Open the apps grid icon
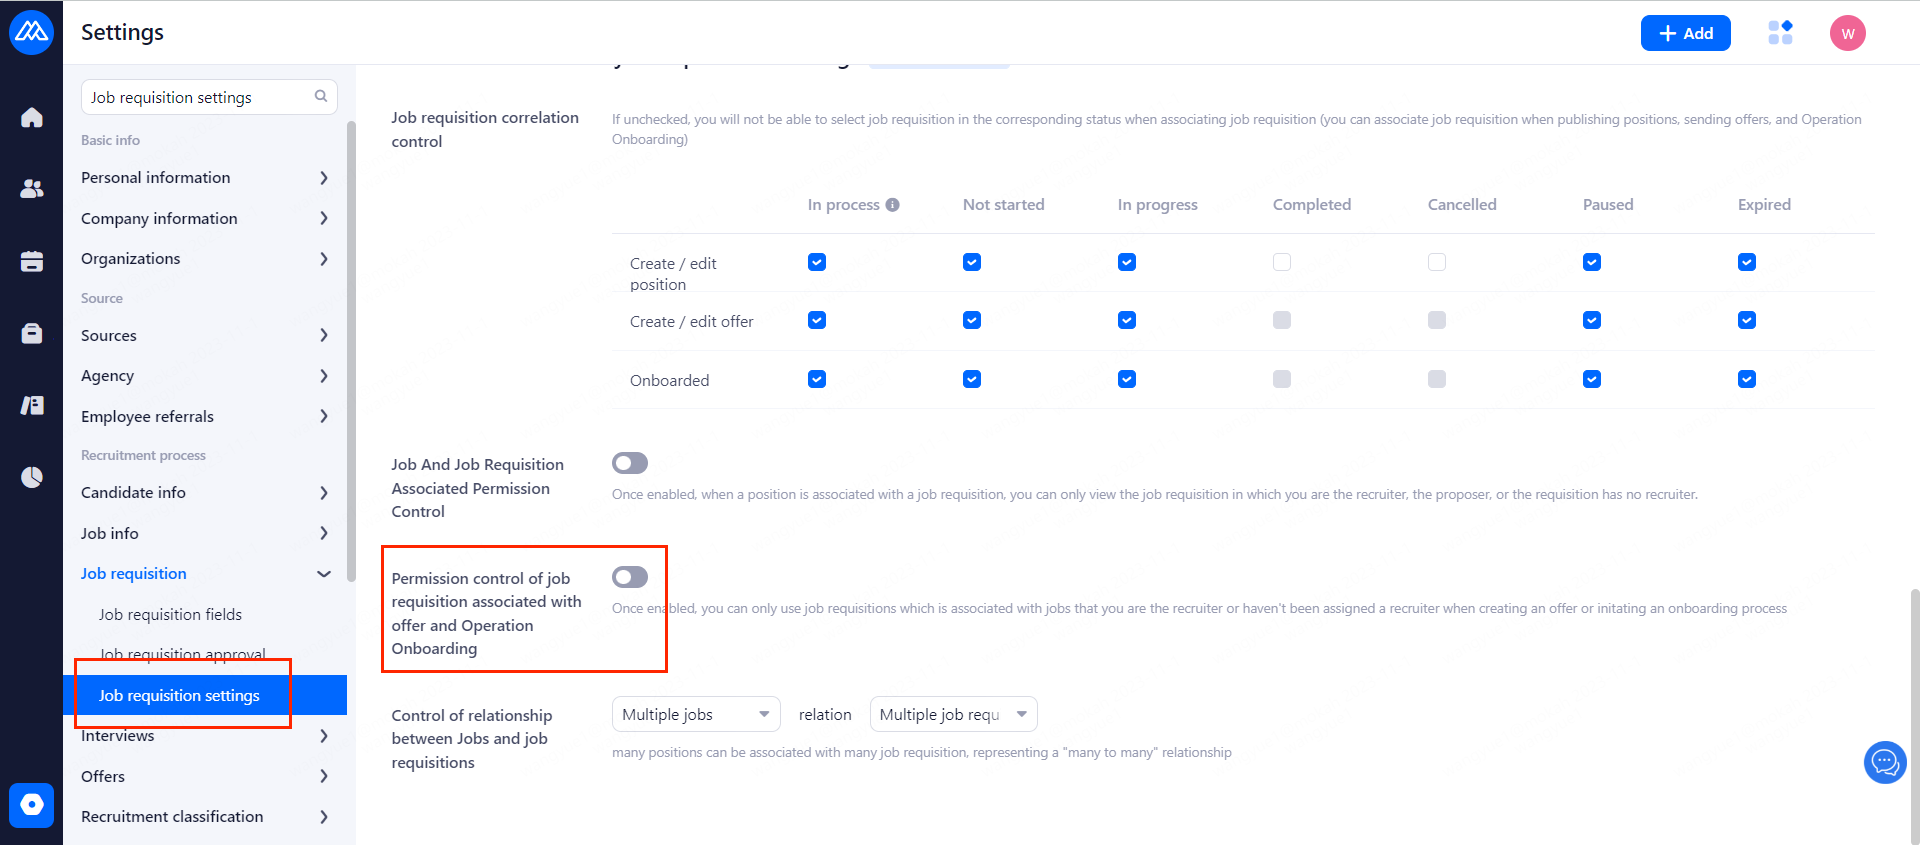This screenshot has height=845, width=1920. pyautogui.click(x=1780, y=33)
